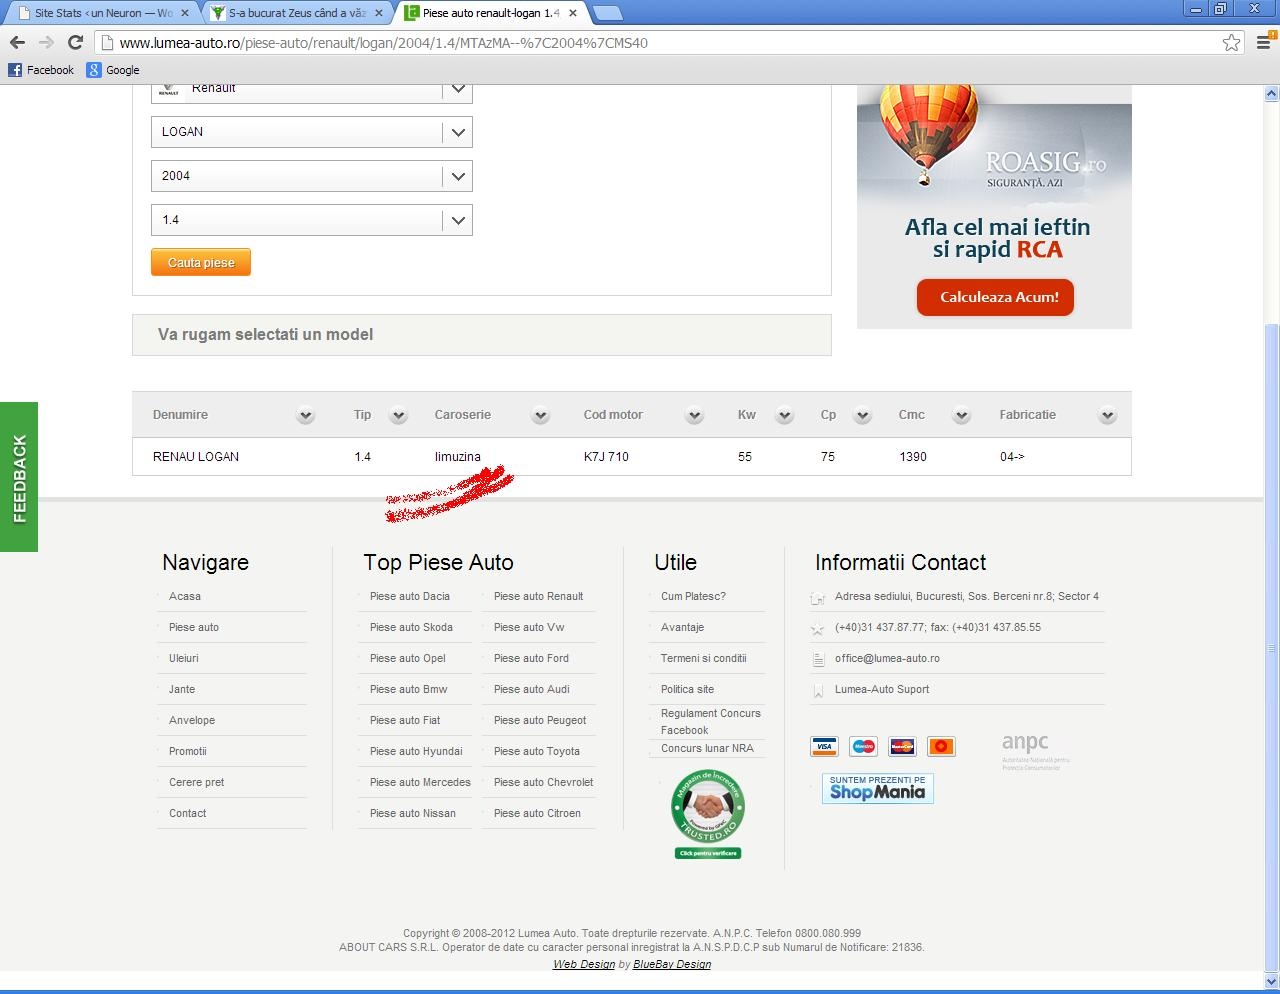Sort by Denumire column arrow
The width and height of the screenshot is (1280, 994).
pyautogui.click(x=306, y=415)
